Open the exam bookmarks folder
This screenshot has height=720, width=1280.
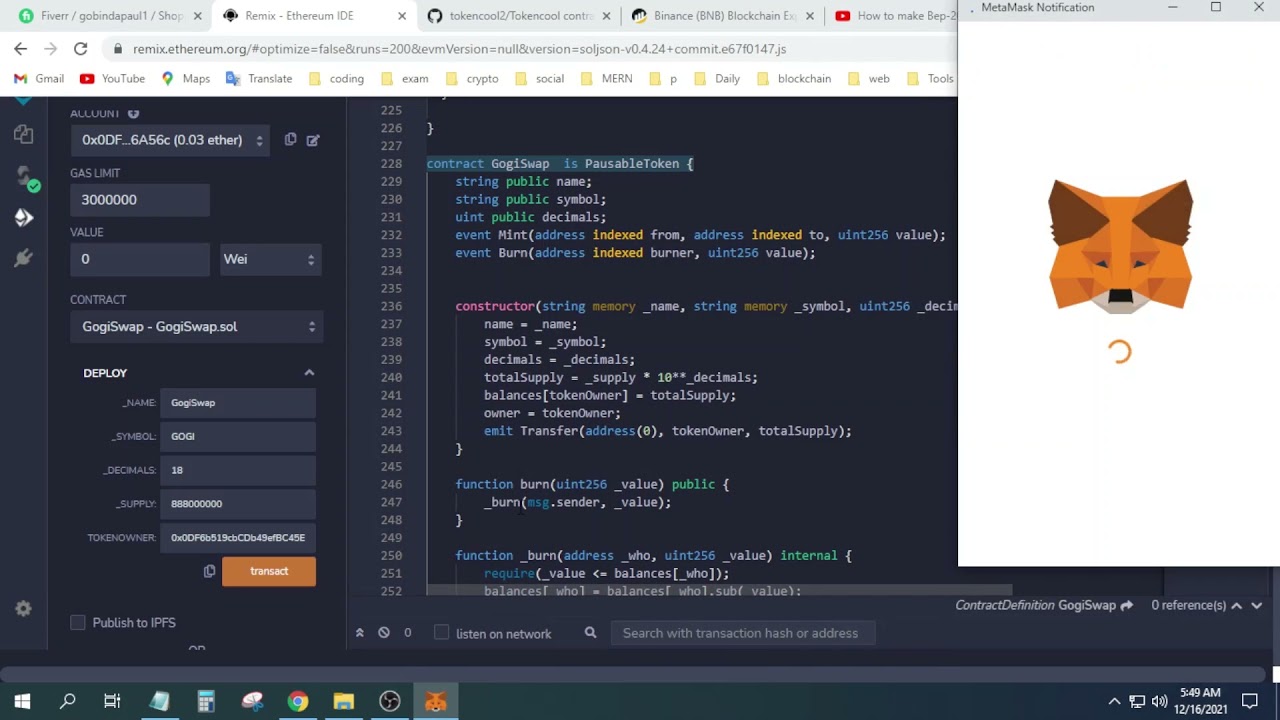pos(404,78)
